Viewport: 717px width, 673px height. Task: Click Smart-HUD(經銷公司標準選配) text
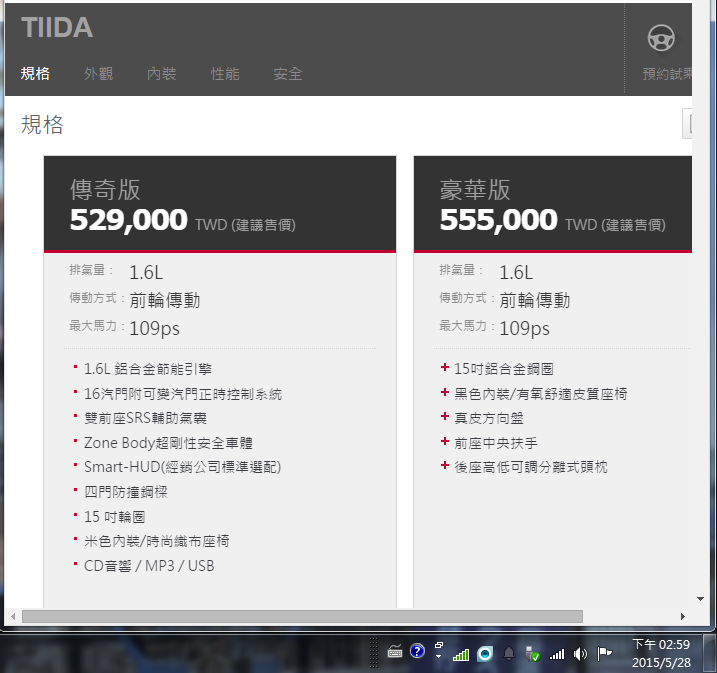click(182, 467)
